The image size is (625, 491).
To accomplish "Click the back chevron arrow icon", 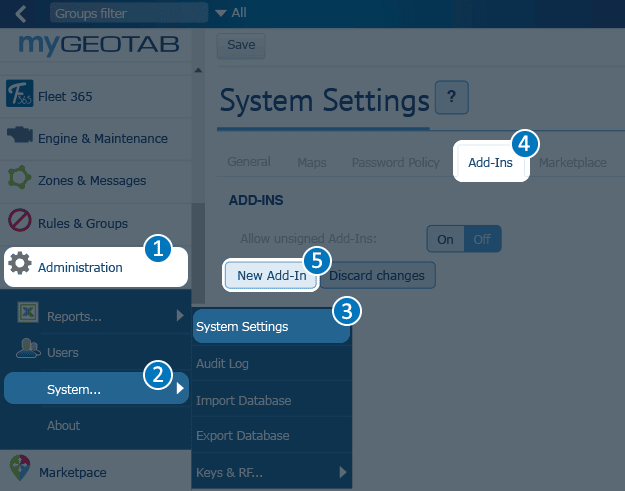I will point(21,14).
